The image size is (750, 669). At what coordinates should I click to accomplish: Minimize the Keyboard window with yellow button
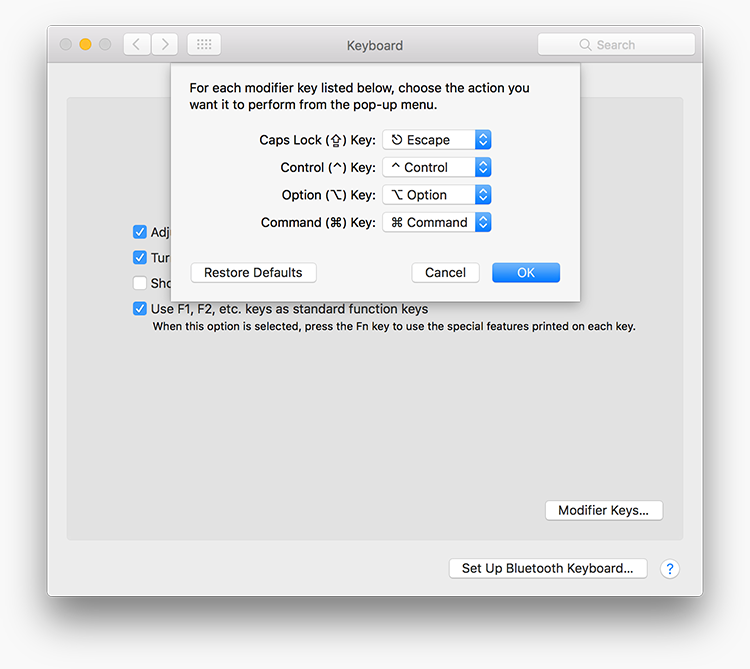click(x=85, y=45)
